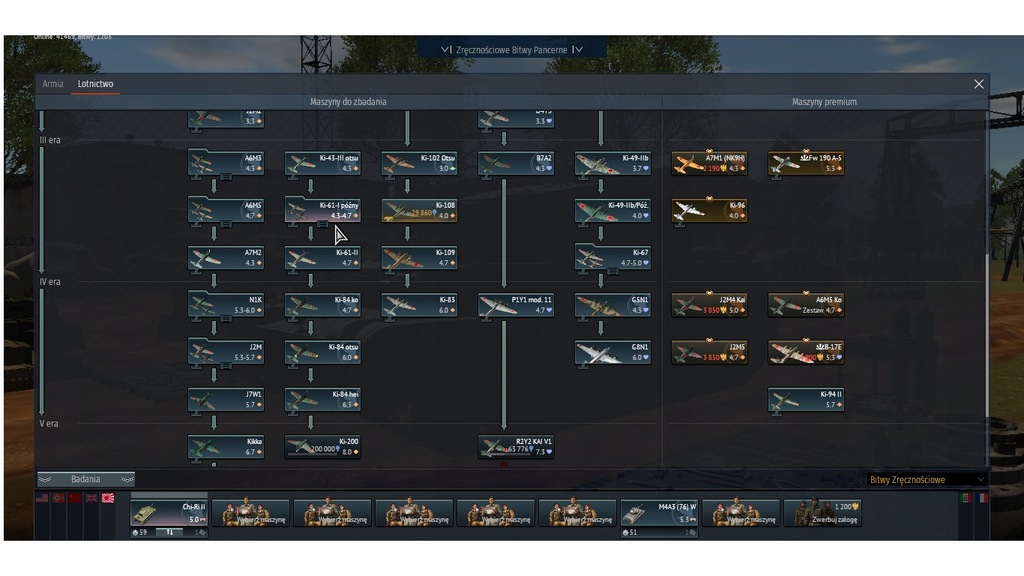Select the Ki-84 hei fighter

[323, 399]
